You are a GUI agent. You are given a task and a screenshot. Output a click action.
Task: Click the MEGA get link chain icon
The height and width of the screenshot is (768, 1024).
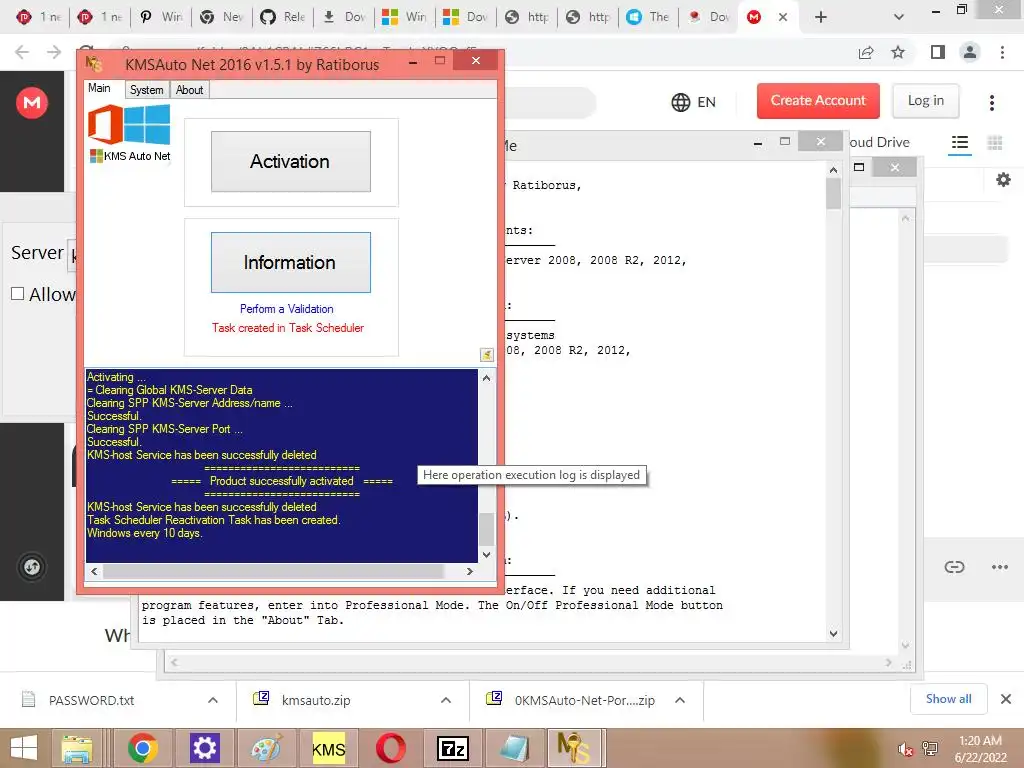click(954, 567)
